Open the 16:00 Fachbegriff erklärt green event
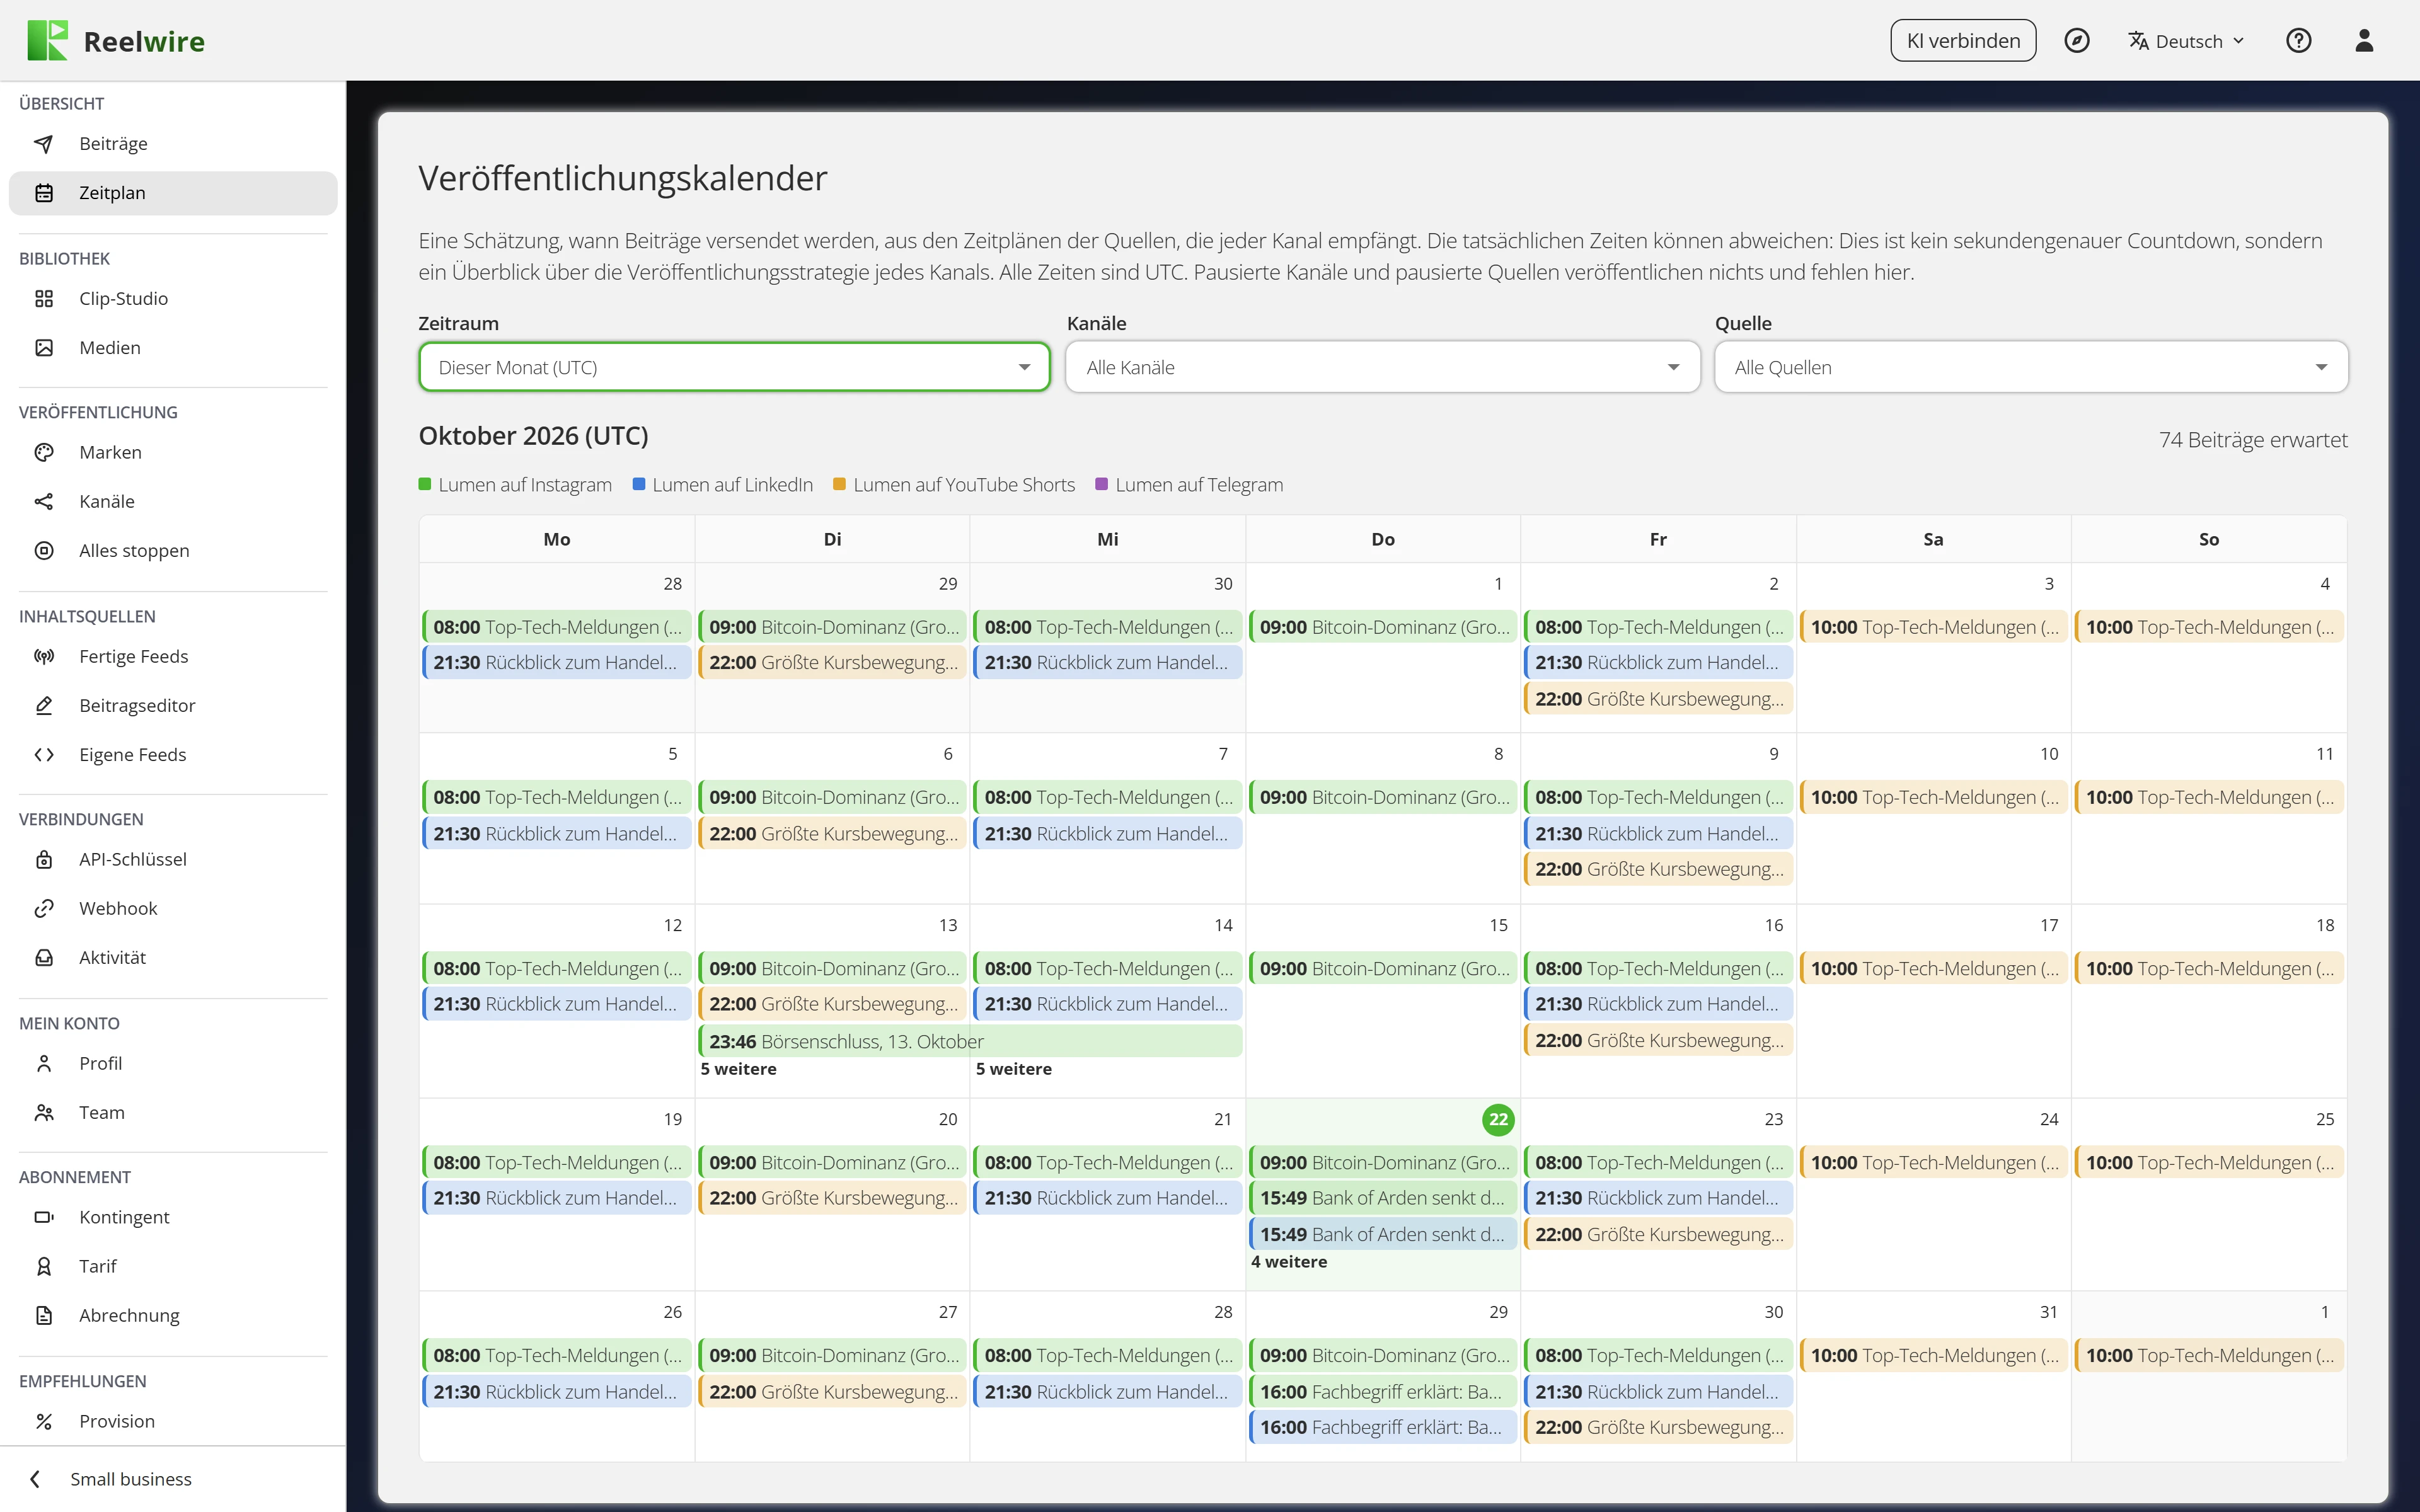The height and width of the screenshot is (1512, 2420). 1382,1391
